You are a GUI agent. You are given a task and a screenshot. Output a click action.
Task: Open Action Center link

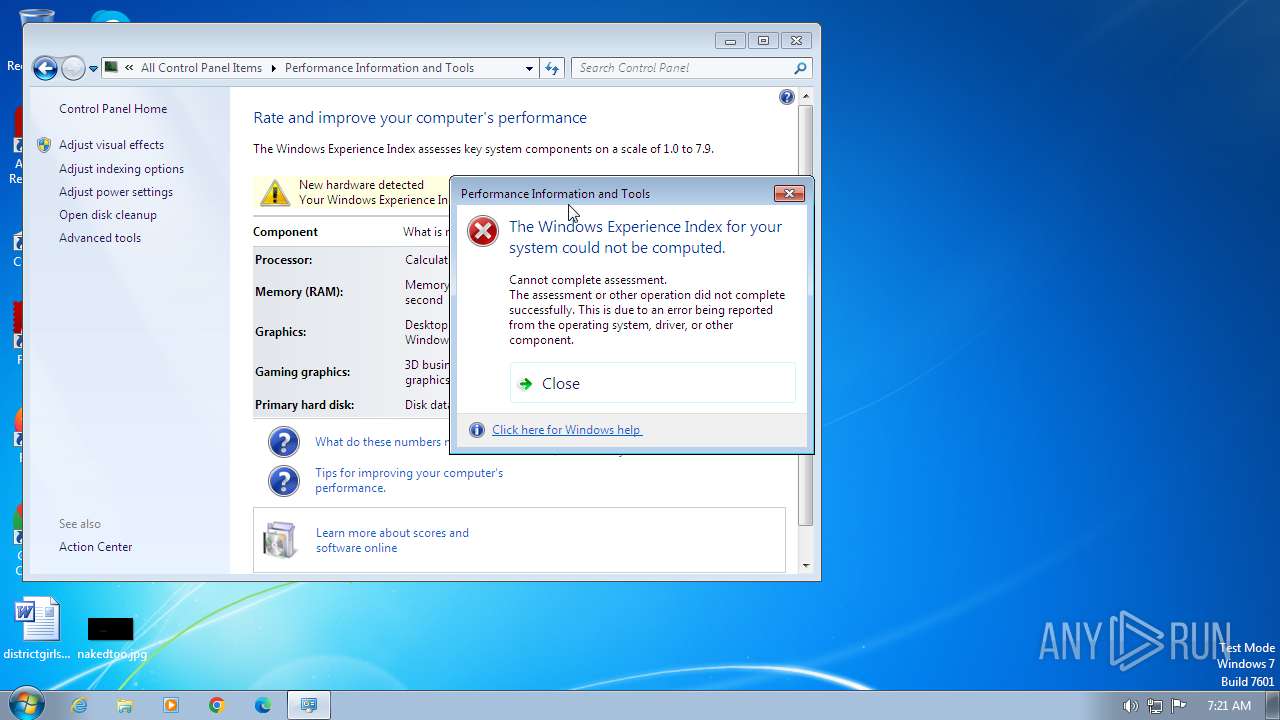95,547
